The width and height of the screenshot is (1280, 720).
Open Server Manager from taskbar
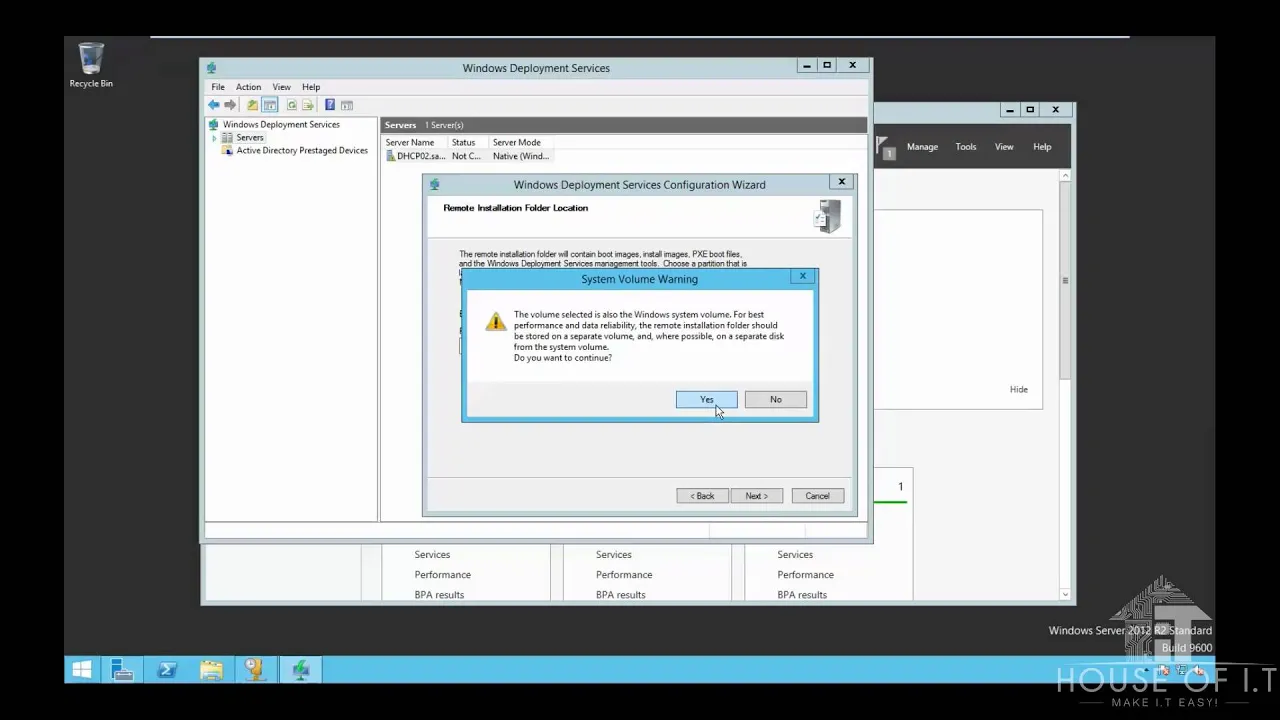(123, 670)
